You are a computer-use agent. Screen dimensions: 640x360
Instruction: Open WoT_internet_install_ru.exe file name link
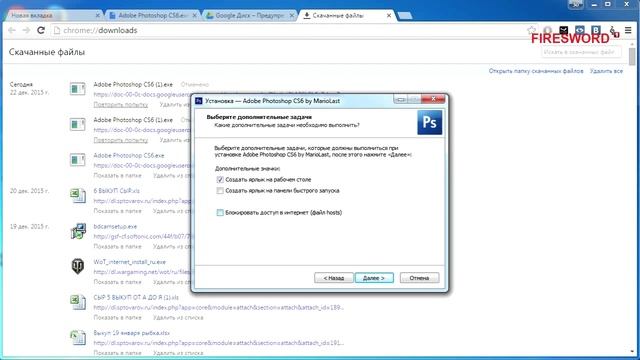click(129, 262)
